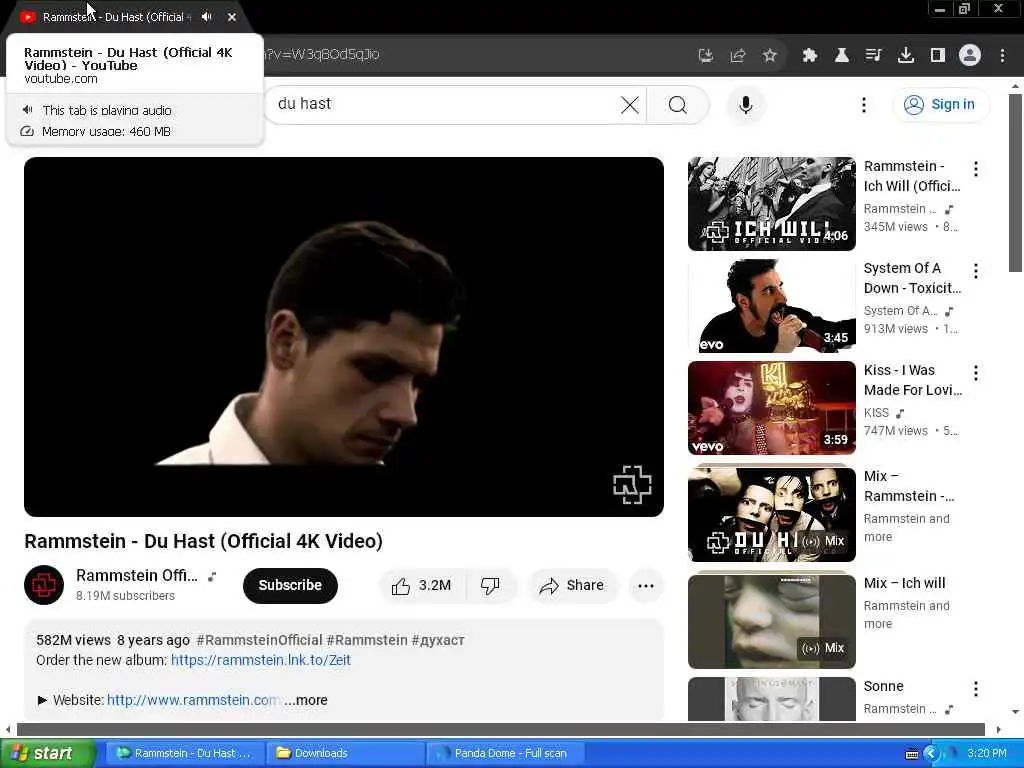Open the Ich Will video thumbnail
This screenshot has height=768, width=1024.
tap(771, 204)
